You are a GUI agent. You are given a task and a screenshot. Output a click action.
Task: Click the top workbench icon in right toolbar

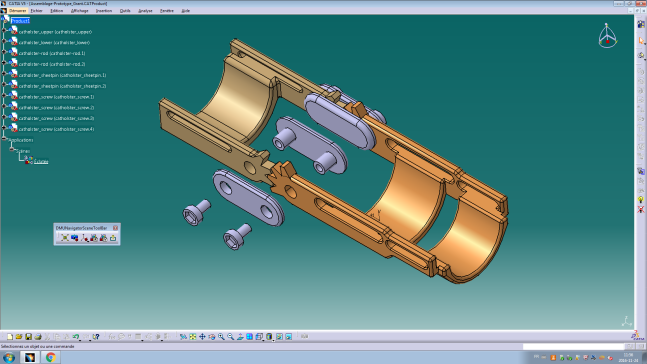tap(641, 25)
